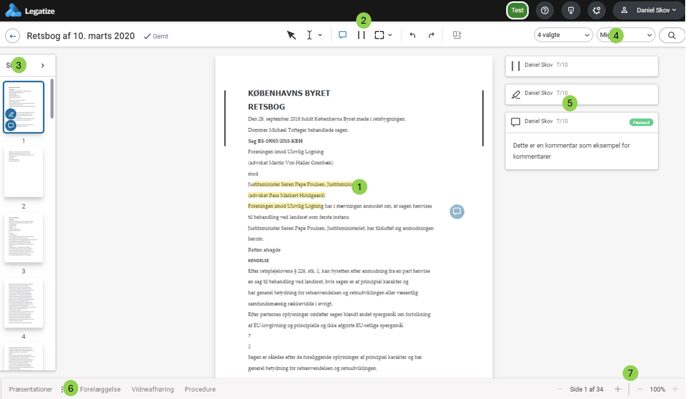
Task: Open the Præsentationer tab
Action: pyautogui.click(x=31, y=389)
